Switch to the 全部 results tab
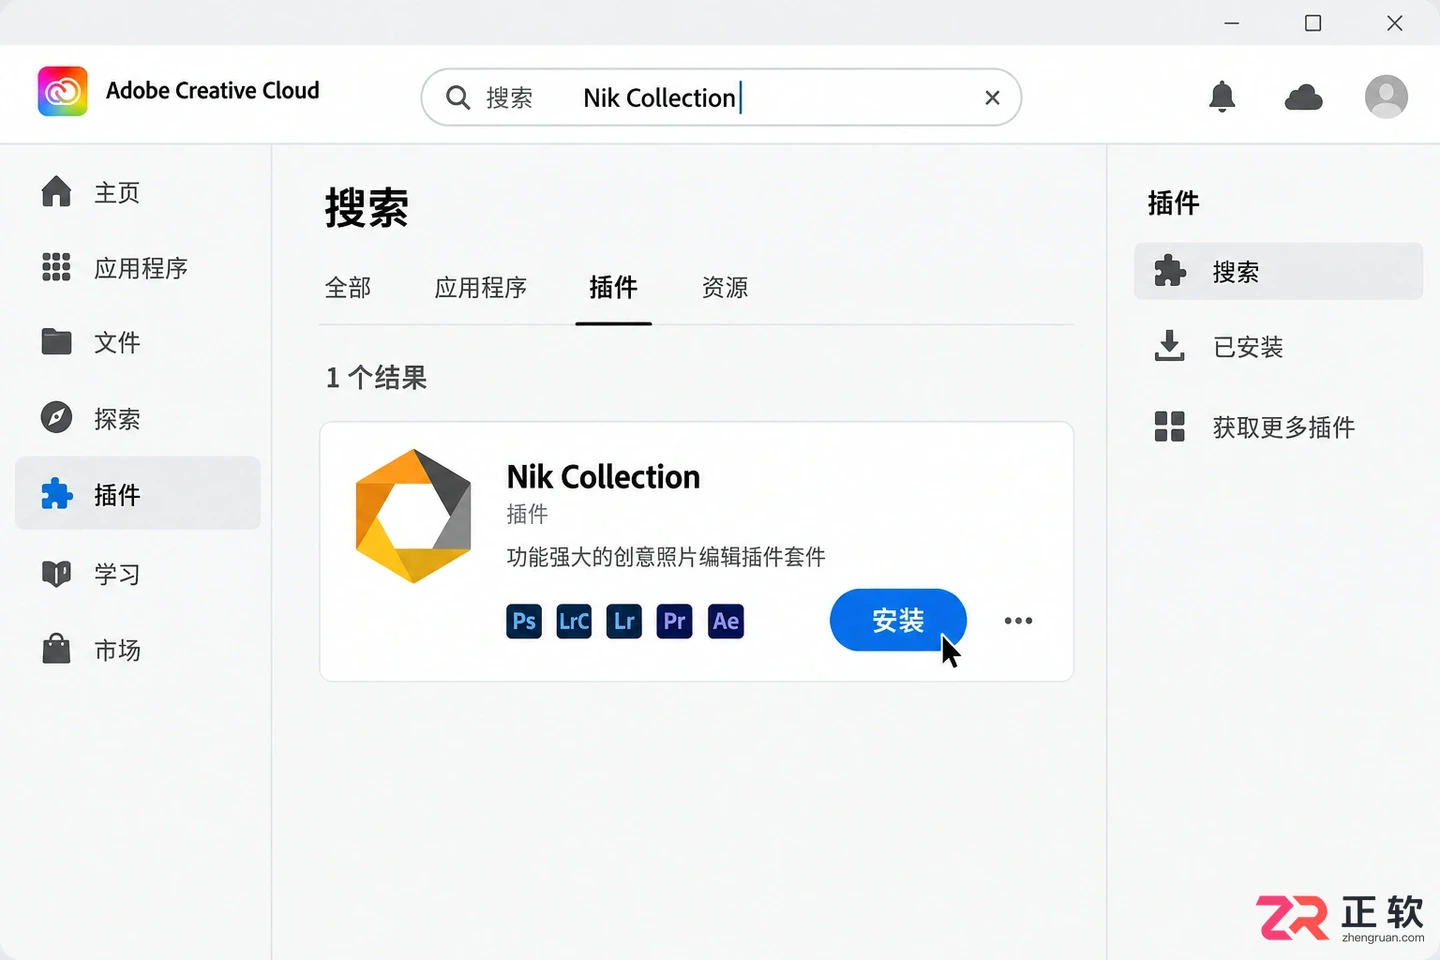The height and width of the screenshot is (960, 1440). (348, 288)
